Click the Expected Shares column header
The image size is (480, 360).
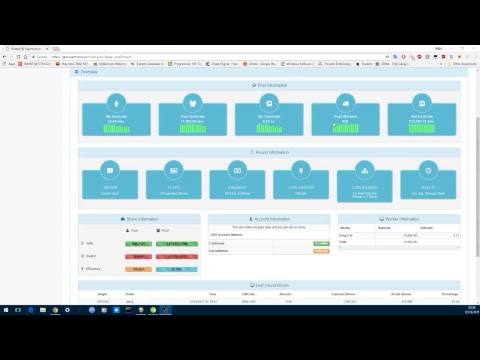pos(343,294)
